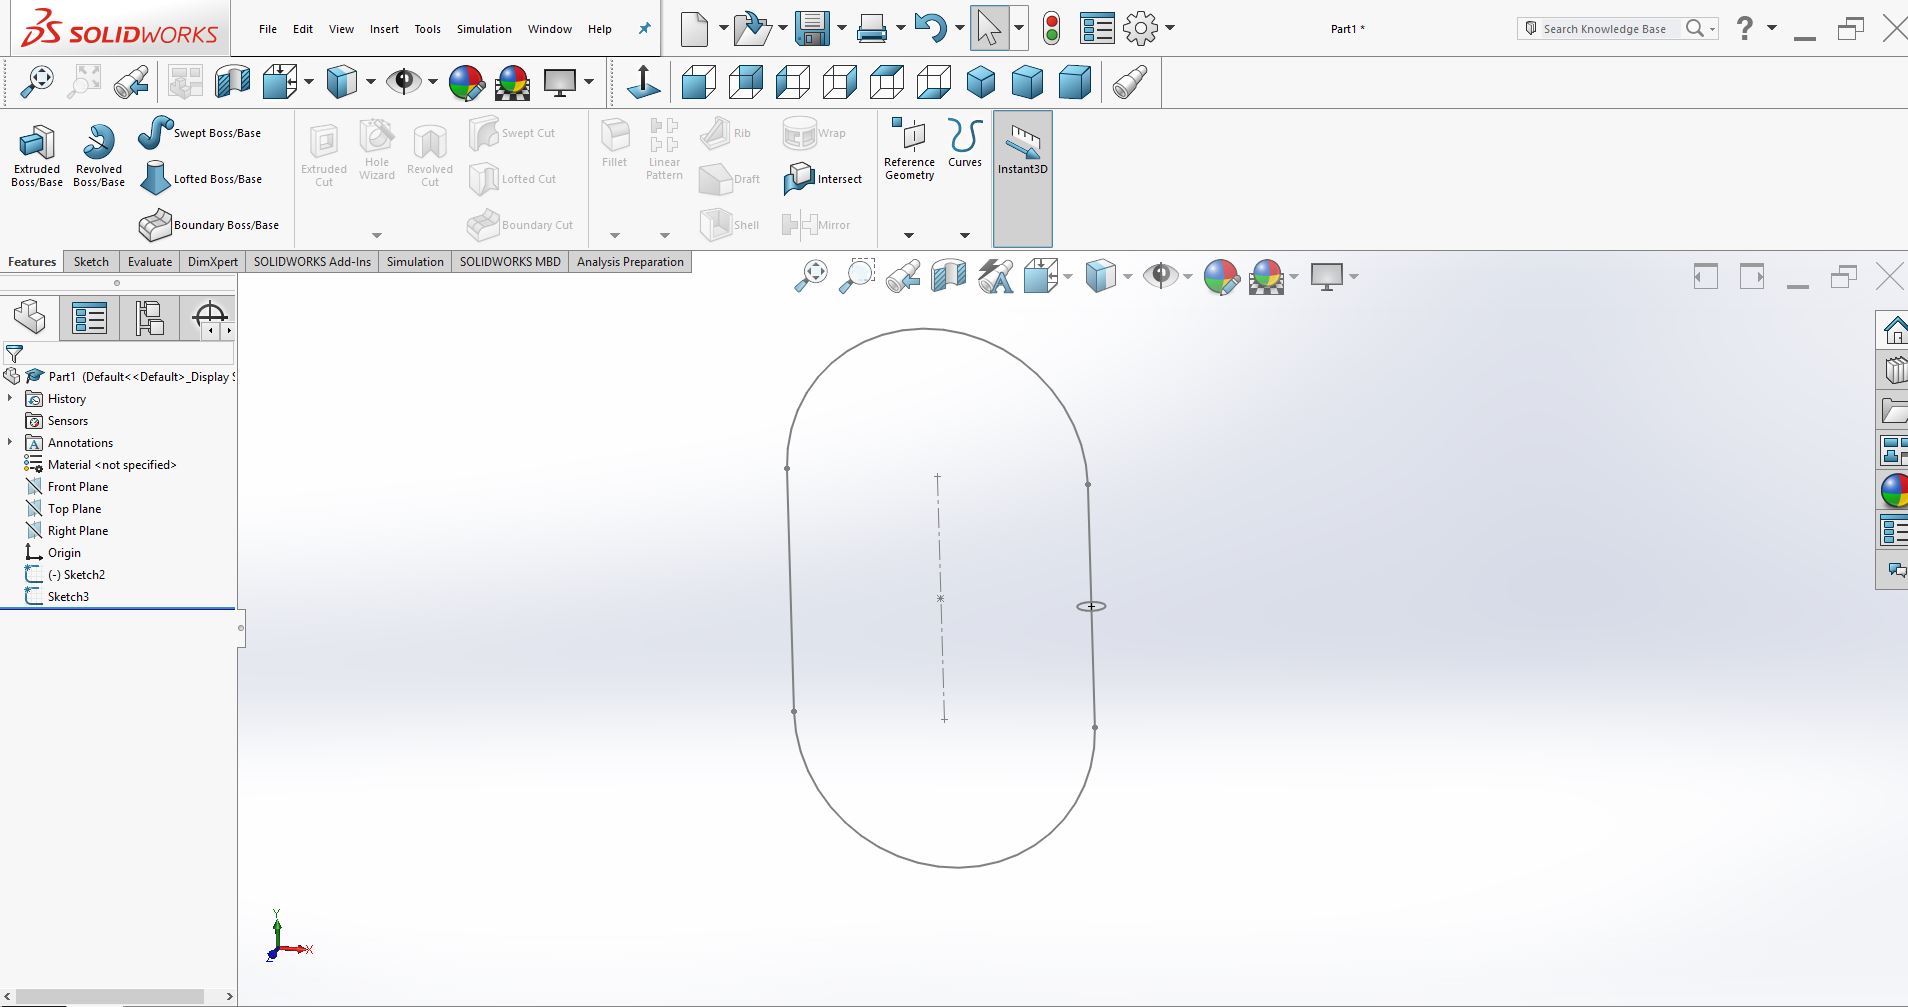
Task: Click the Zoom to Fit magnifier icon
Action: 37,82
